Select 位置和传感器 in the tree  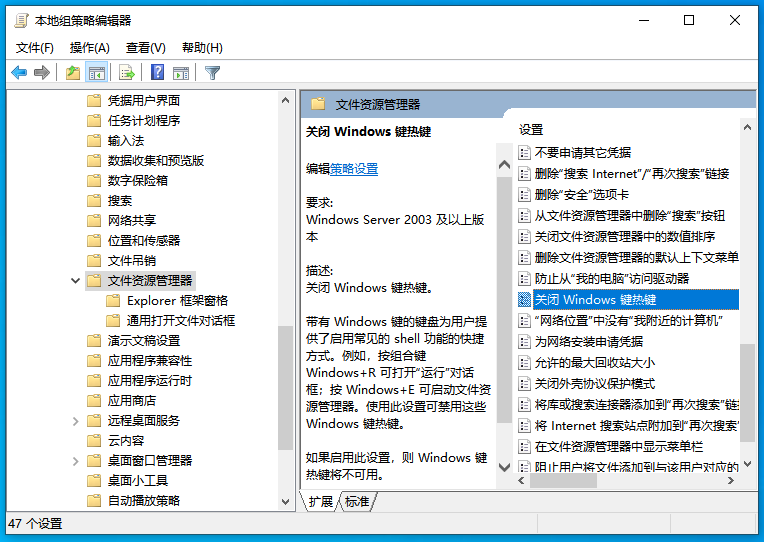pyautogui.click(x=144, y=241)
